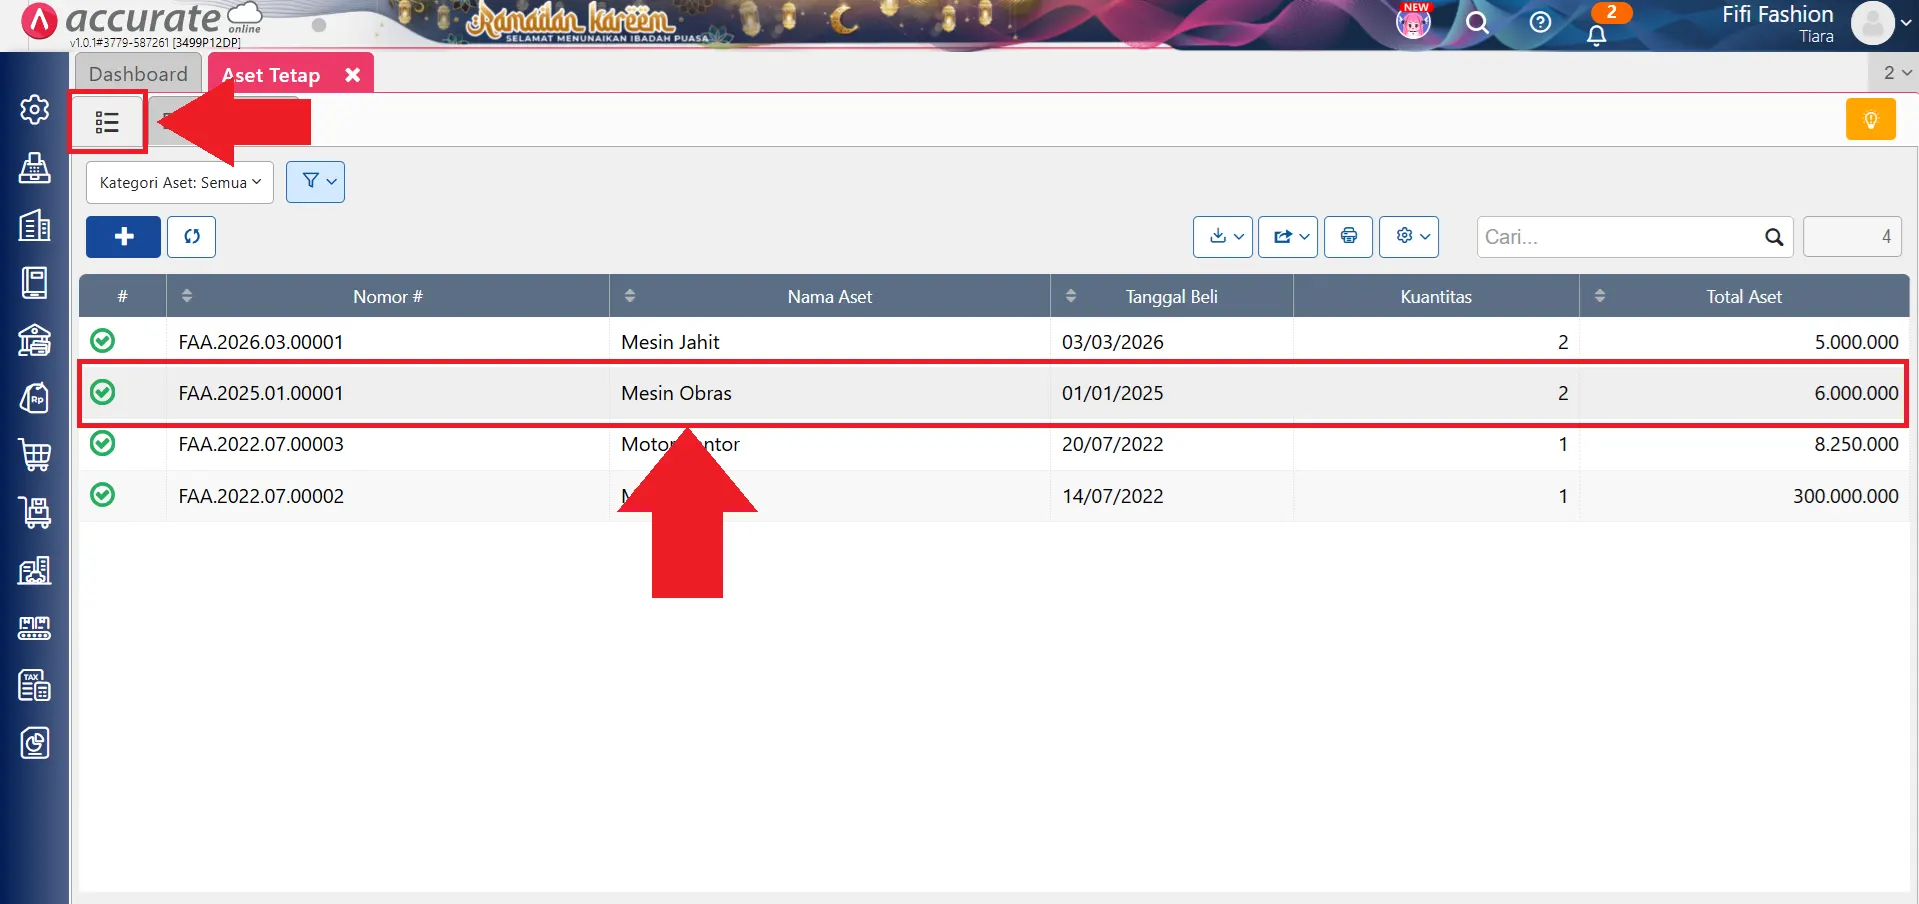Switch to the Dashboard tab
1919x904 pixels.
pos(138,74)
